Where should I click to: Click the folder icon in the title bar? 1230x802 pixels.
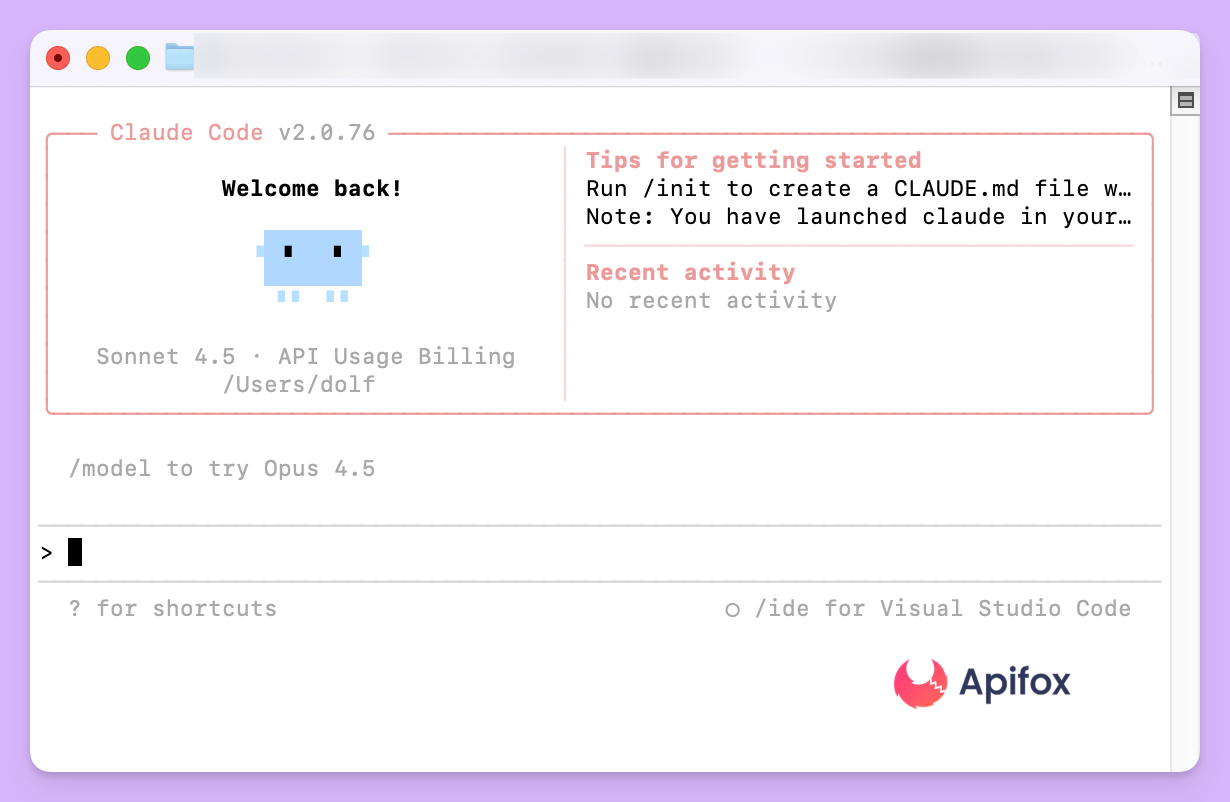[179, 58]
